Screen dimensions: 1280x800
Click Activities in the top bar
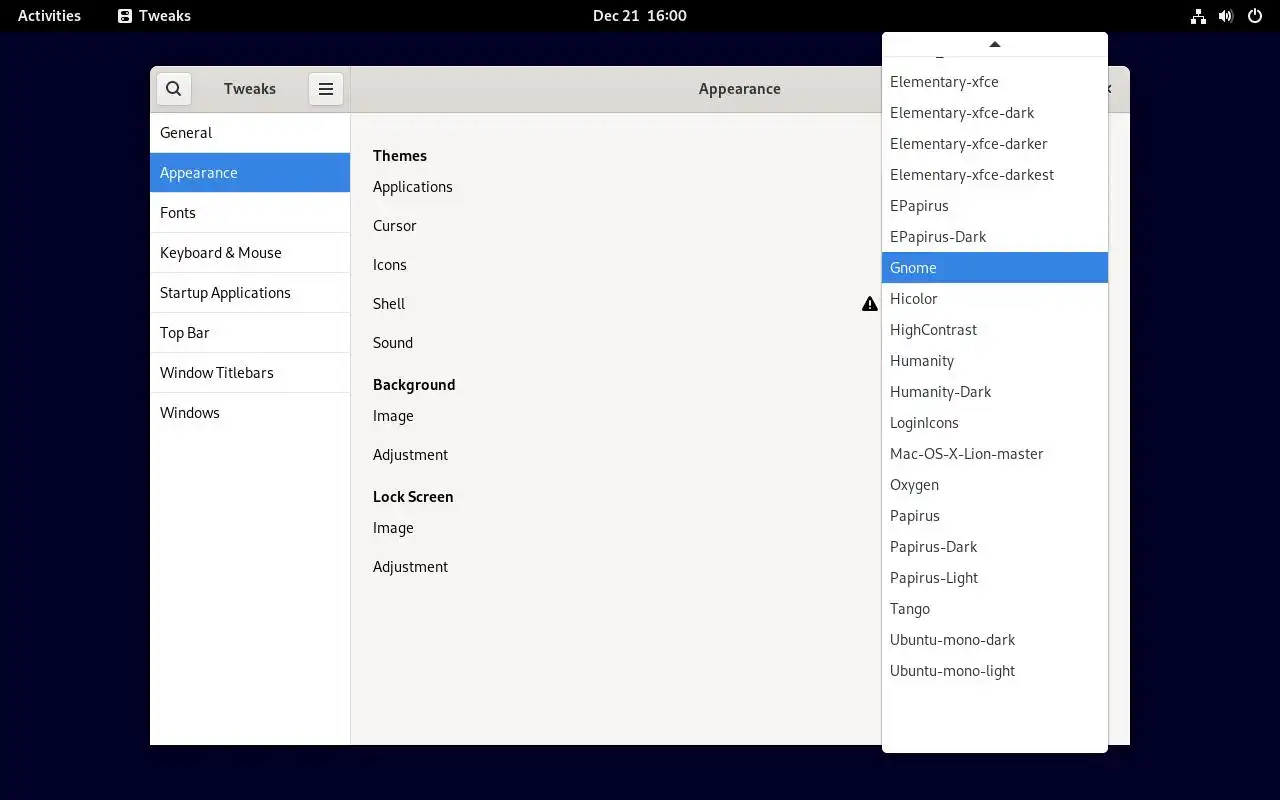point(49,16)
